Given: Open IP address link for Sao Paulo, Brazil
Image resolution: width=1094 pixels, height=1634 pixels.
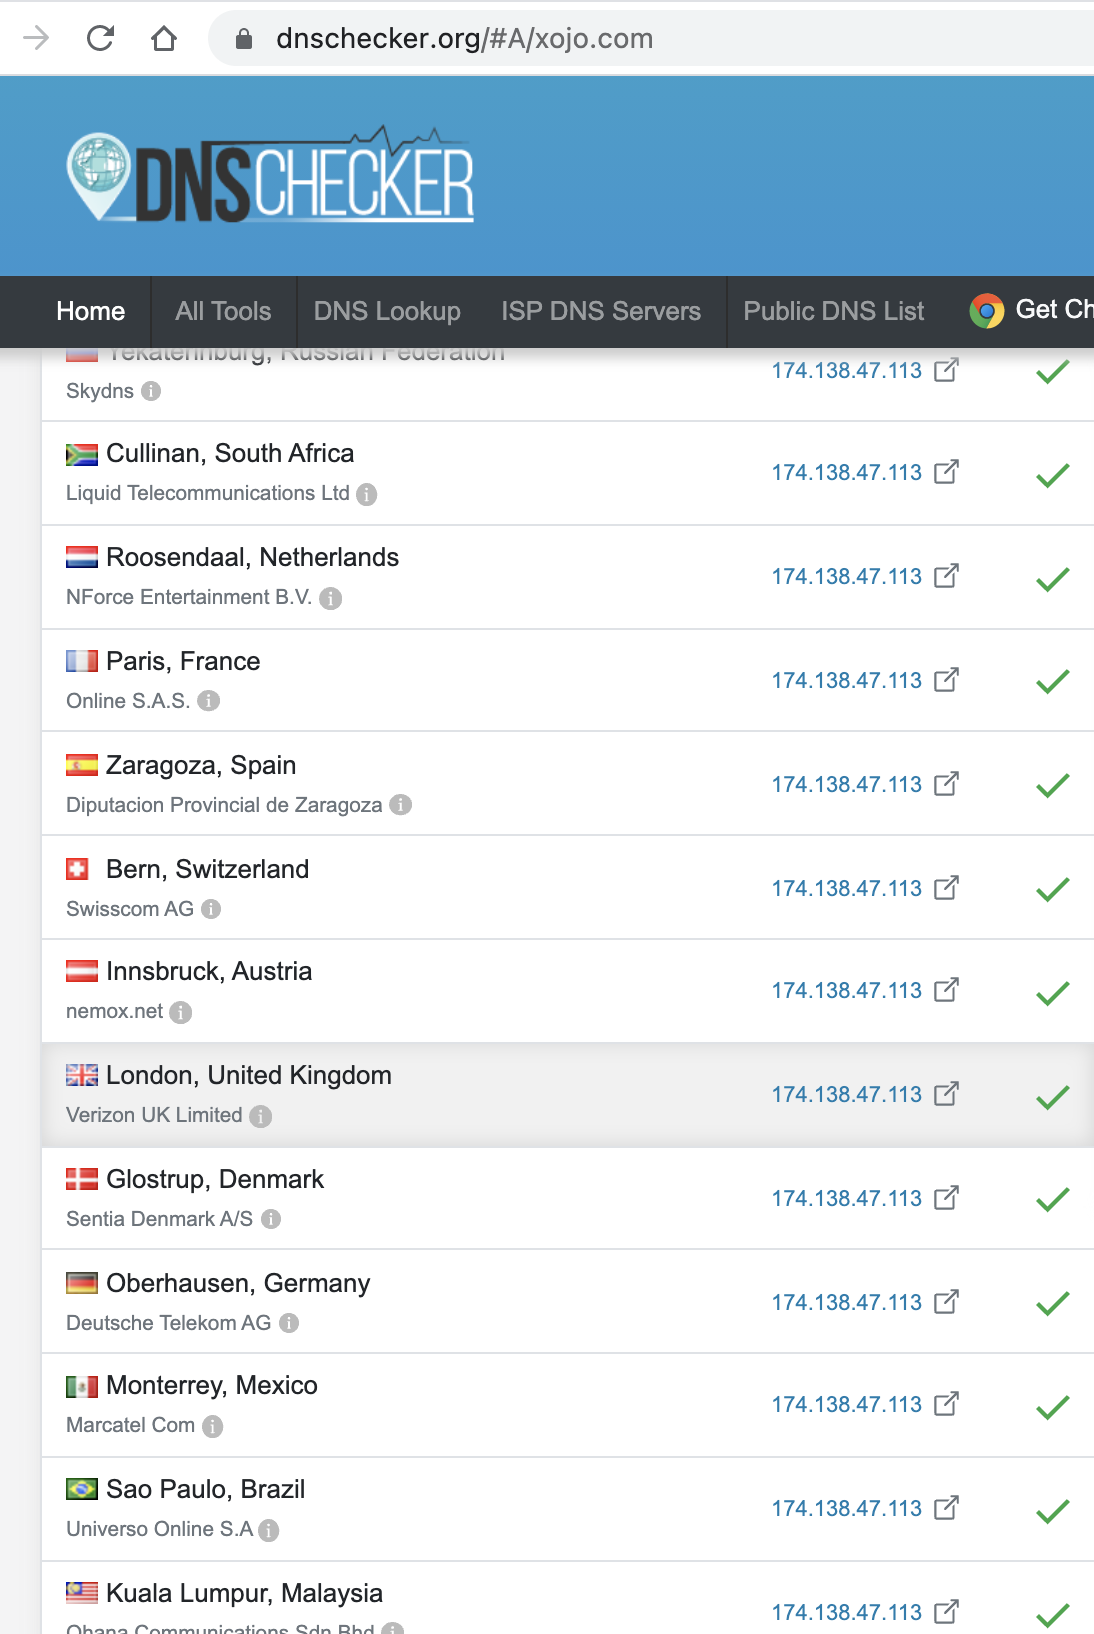Looking at the screenshot, I should click(846, 1508).
